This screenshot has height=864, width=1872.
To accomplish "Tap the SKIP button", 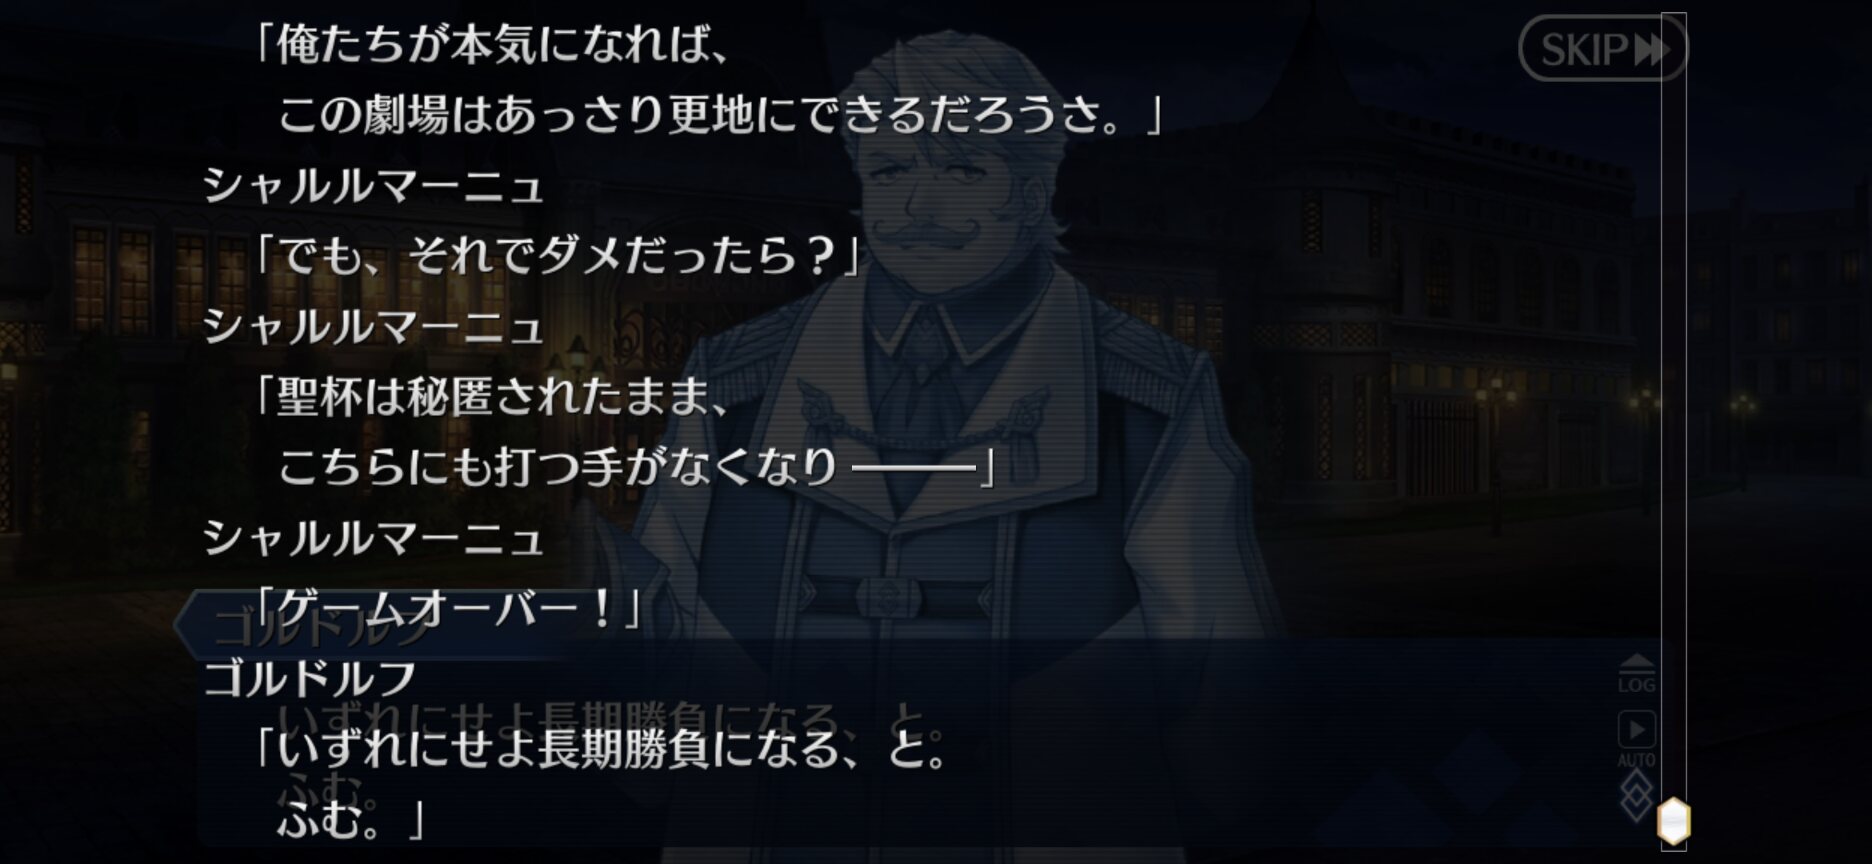I will pos(1602,48).
